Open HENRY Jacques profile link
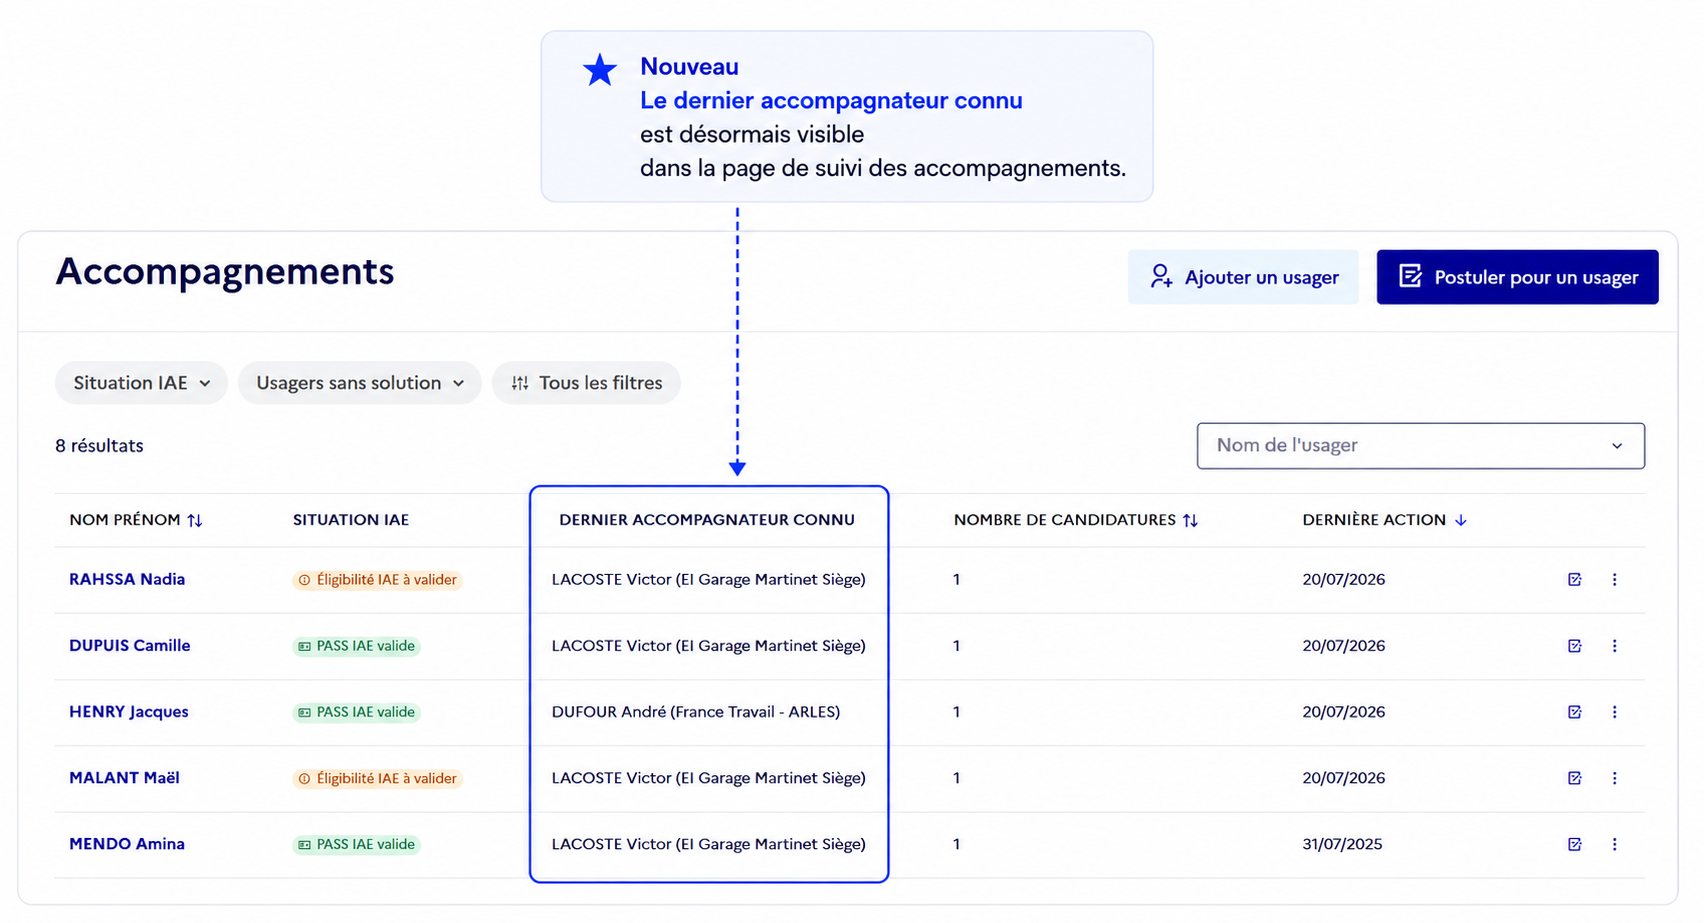Screen dimensions: 1704x923 pyautogui.click(x=129, y=712)
